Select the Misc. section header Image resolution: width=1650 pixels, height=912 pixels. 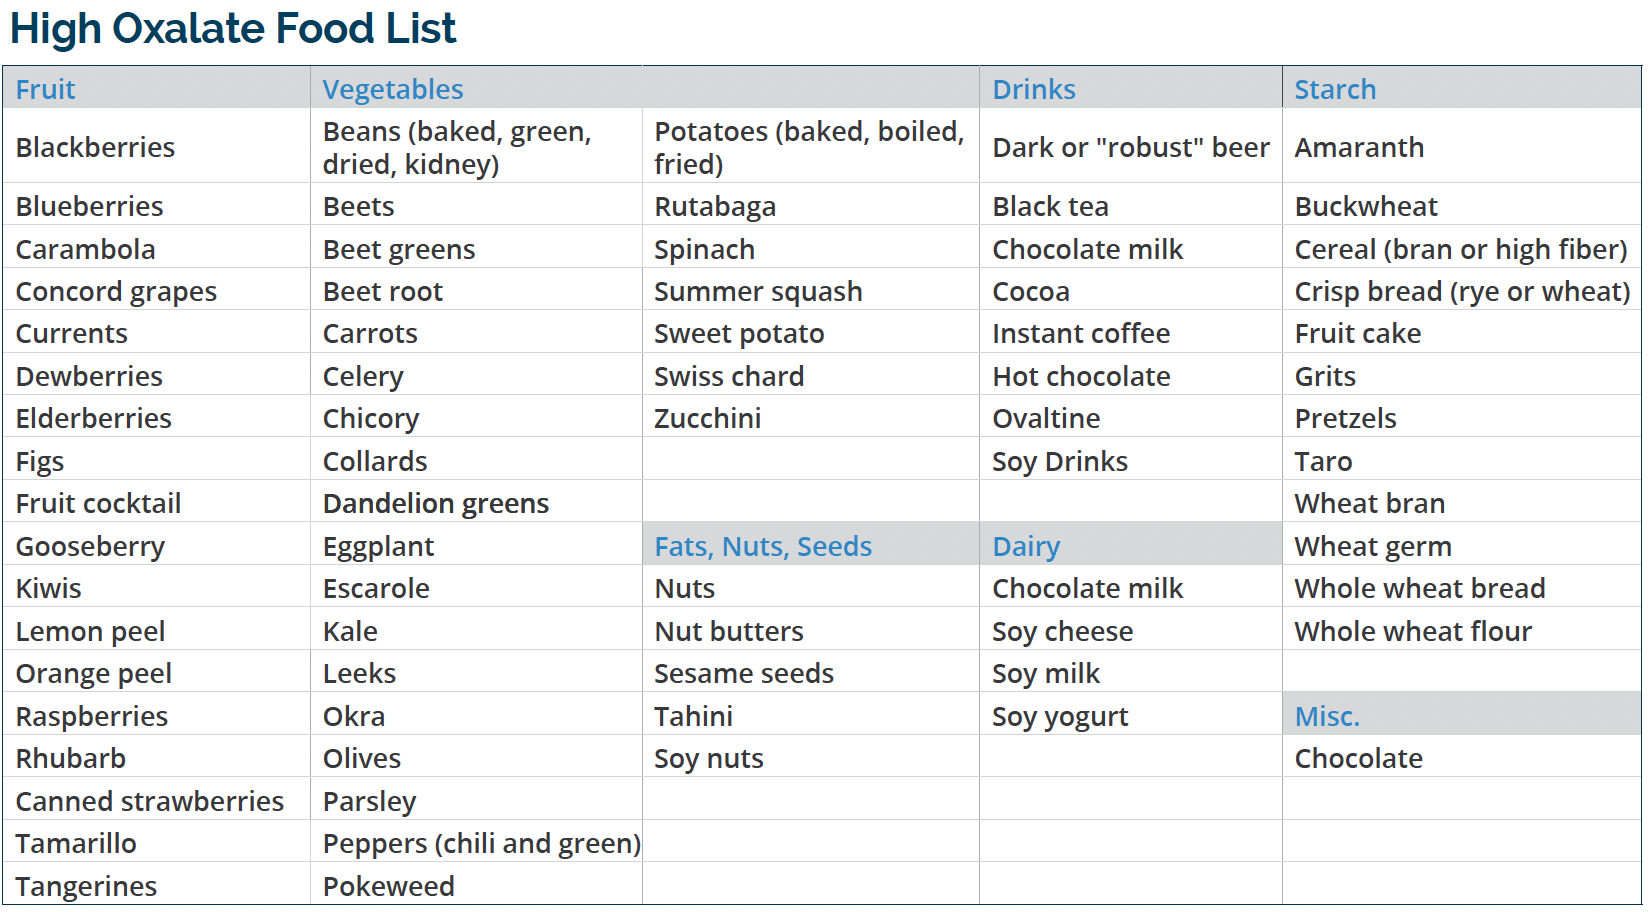tap(1327, 716)
